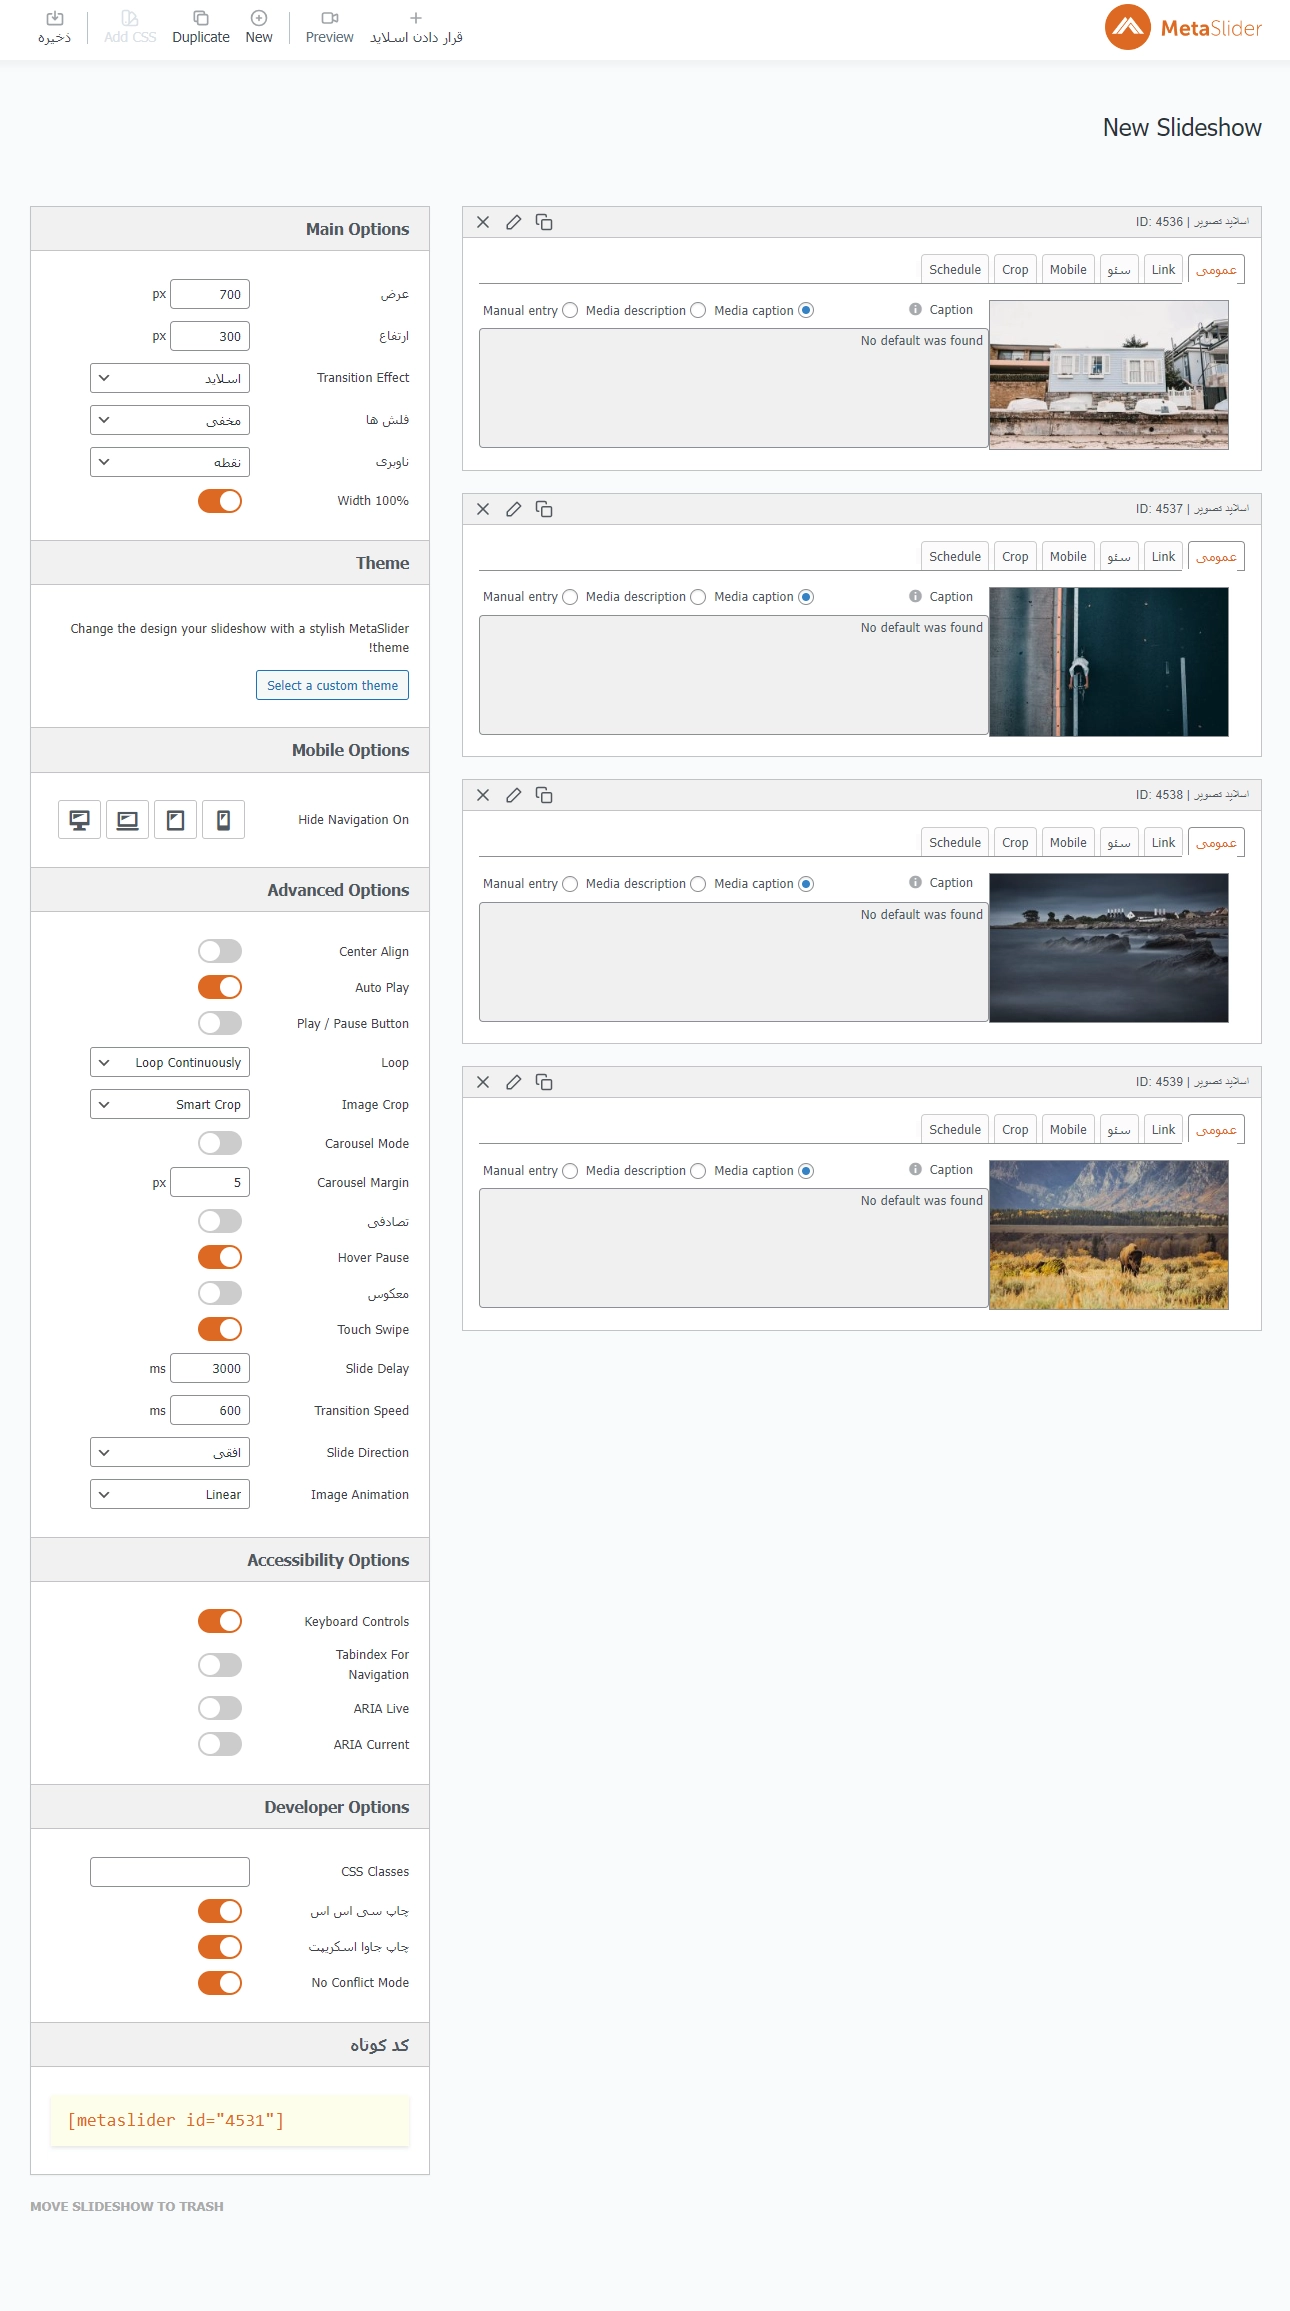Image resolution: width=1290 pixels, height=2311 pixels.
Task: Click the Slide Delay input field
Action: click(210, 1368)
